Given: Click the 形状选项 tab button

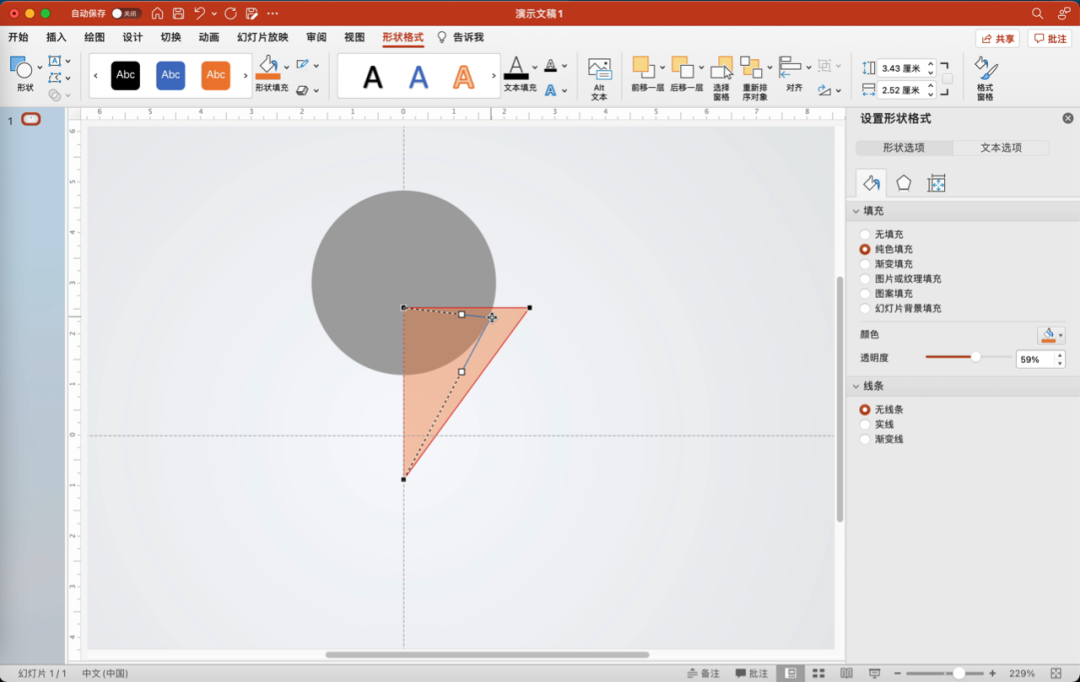Looking at the screenshot, I should pos(904,148).
